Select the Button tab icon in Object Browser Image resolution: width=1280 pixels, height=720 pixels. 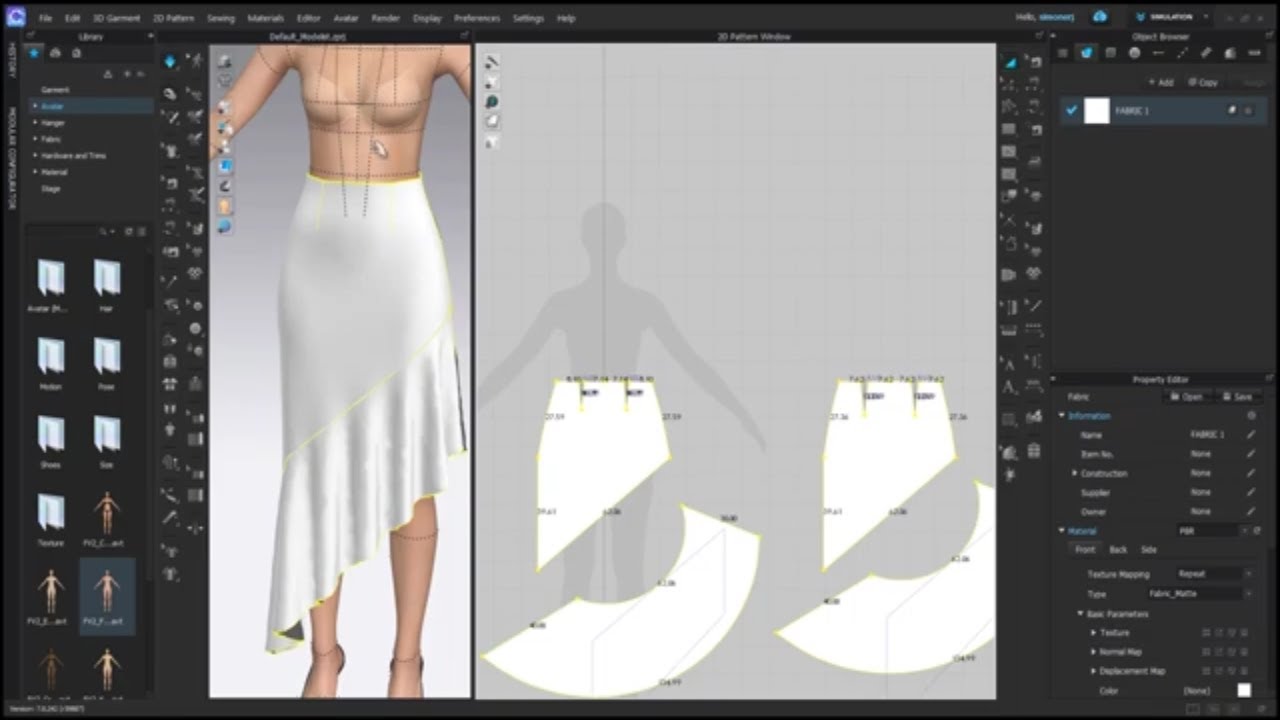pyautogui.click(x=1134, y=53)
